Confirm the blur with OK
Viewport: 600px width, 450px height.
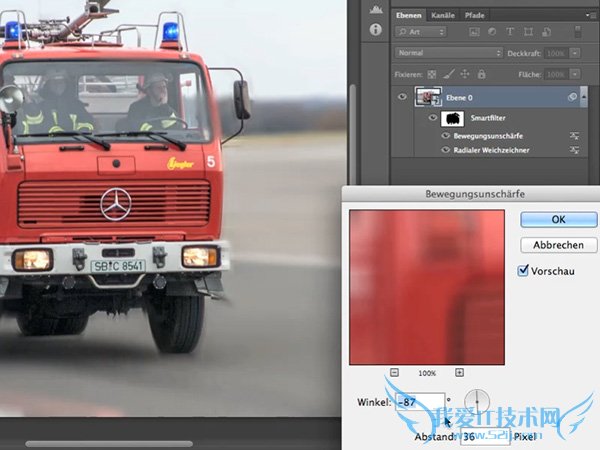pos(558,219)
